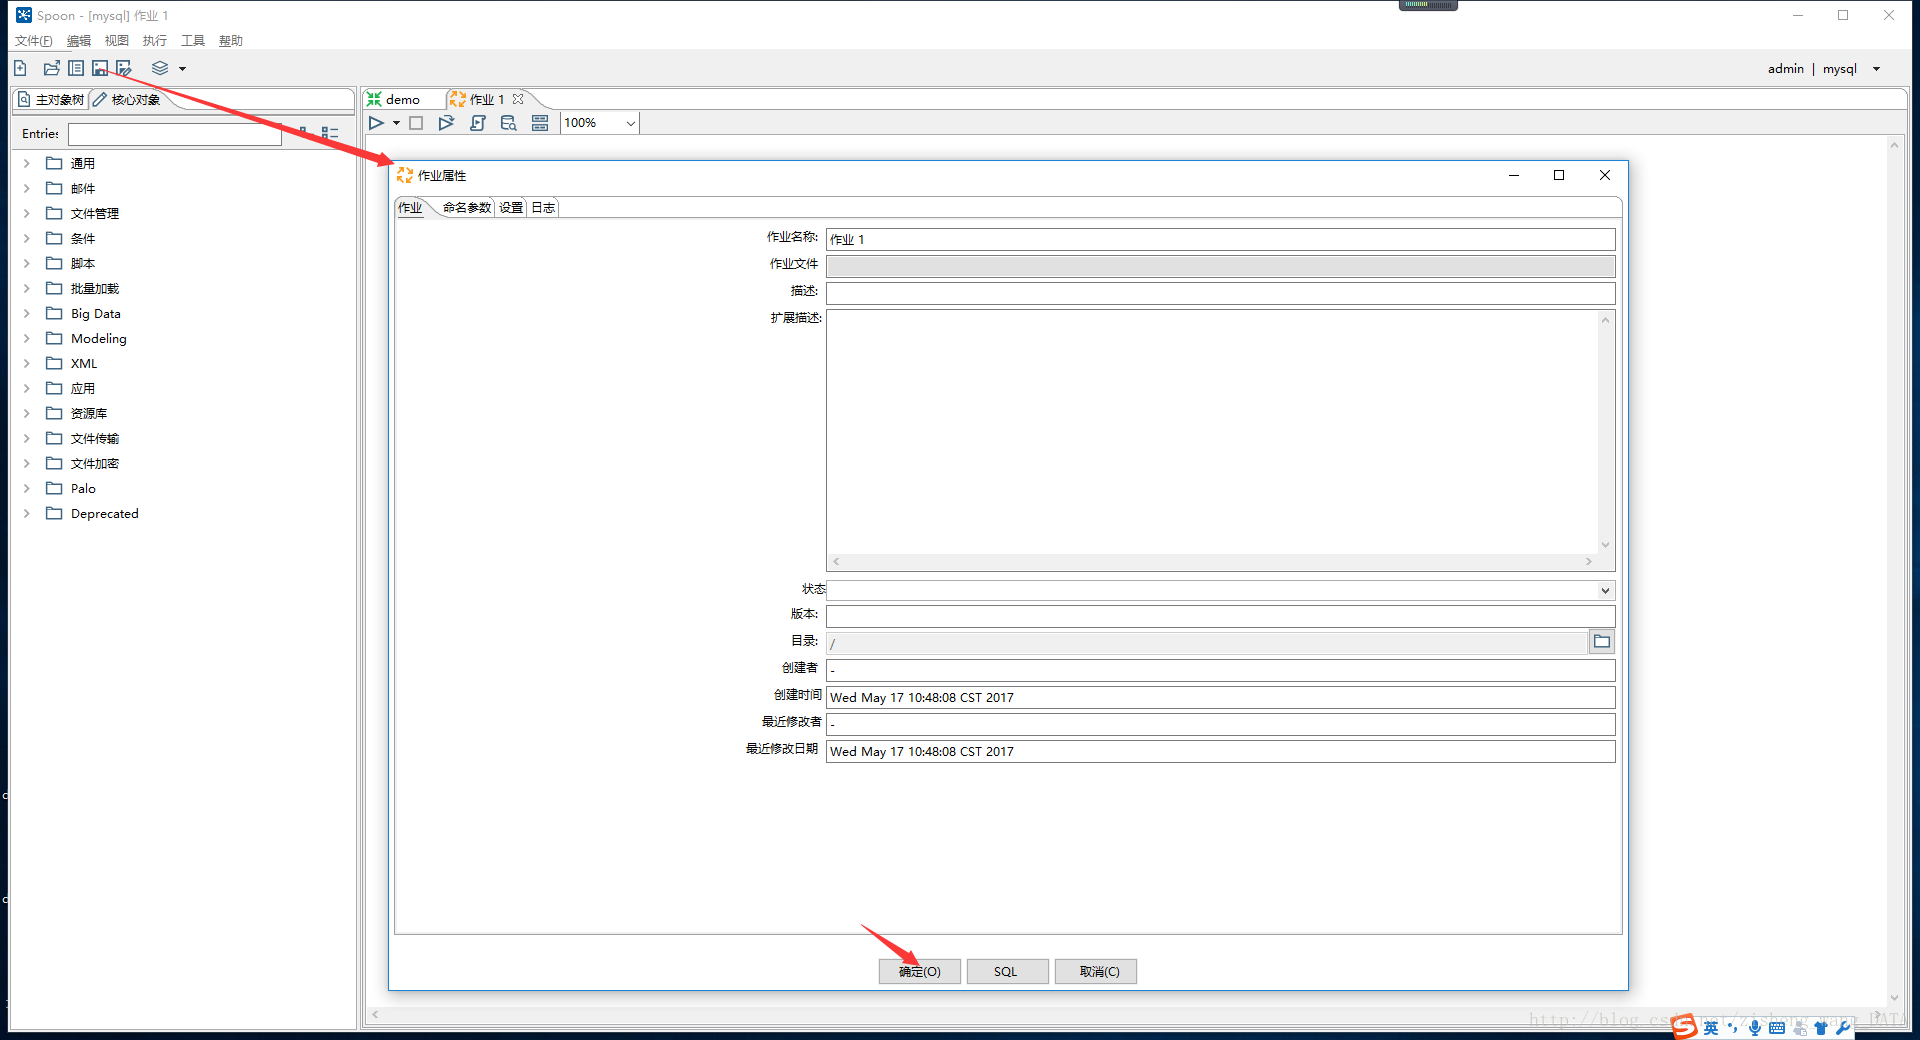Open the Explore repository icon

pos(76,68)
